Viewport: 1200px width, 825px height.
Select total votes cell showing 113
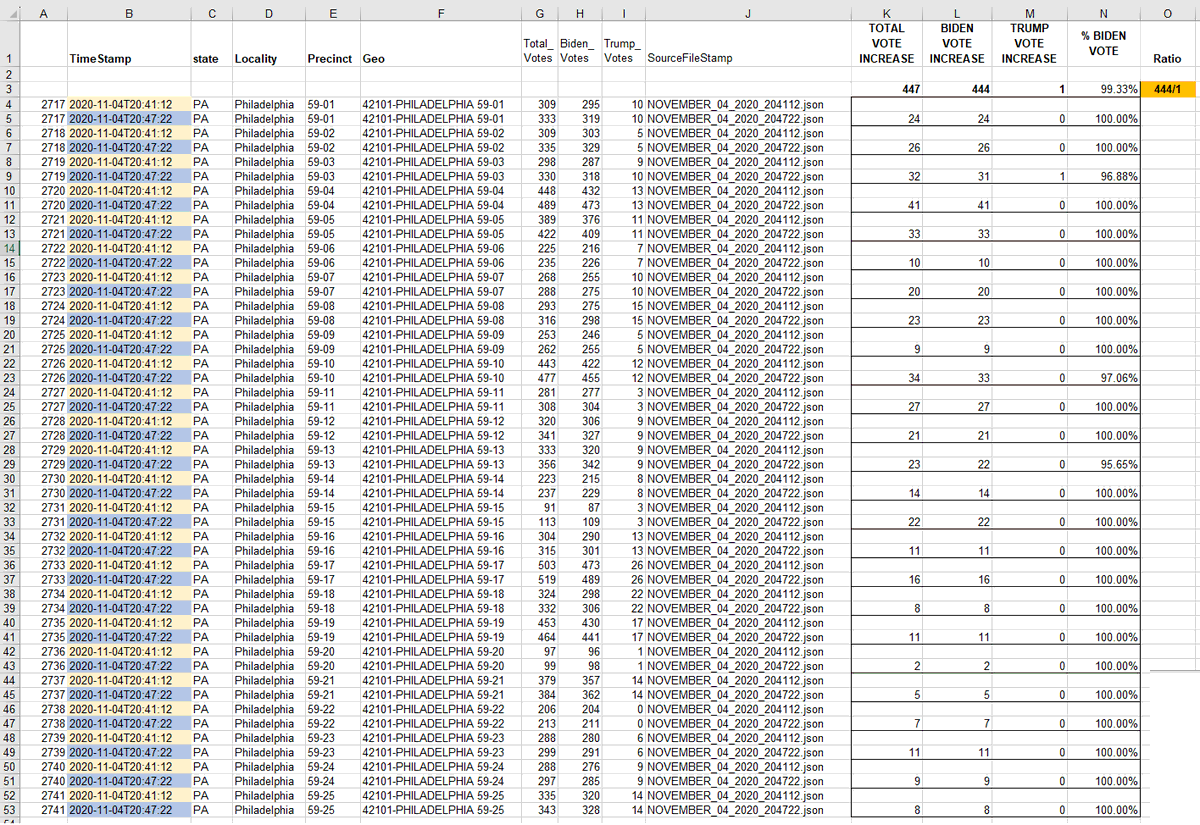click(539, 521)
